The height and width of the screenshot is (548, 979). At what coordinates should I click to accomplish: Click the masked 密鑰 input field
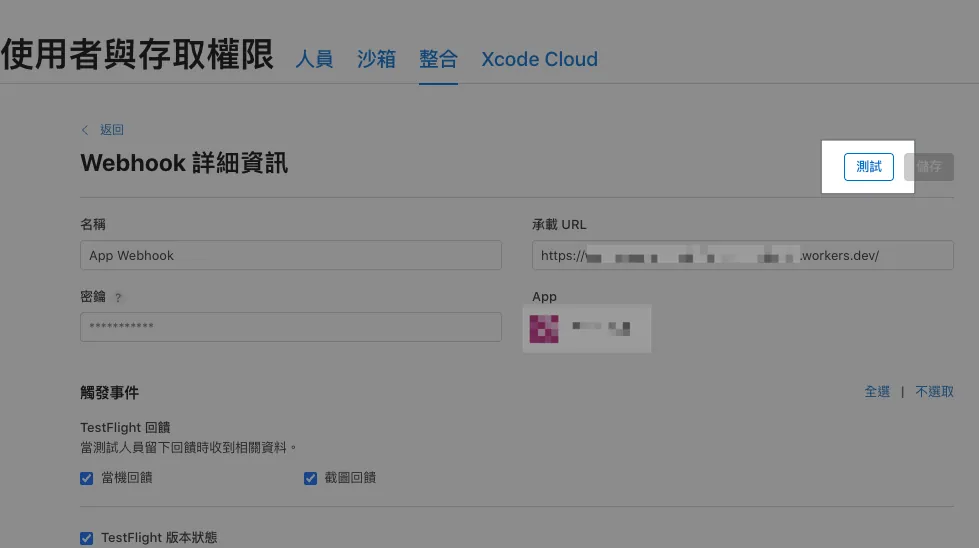(x=290, y=327)
